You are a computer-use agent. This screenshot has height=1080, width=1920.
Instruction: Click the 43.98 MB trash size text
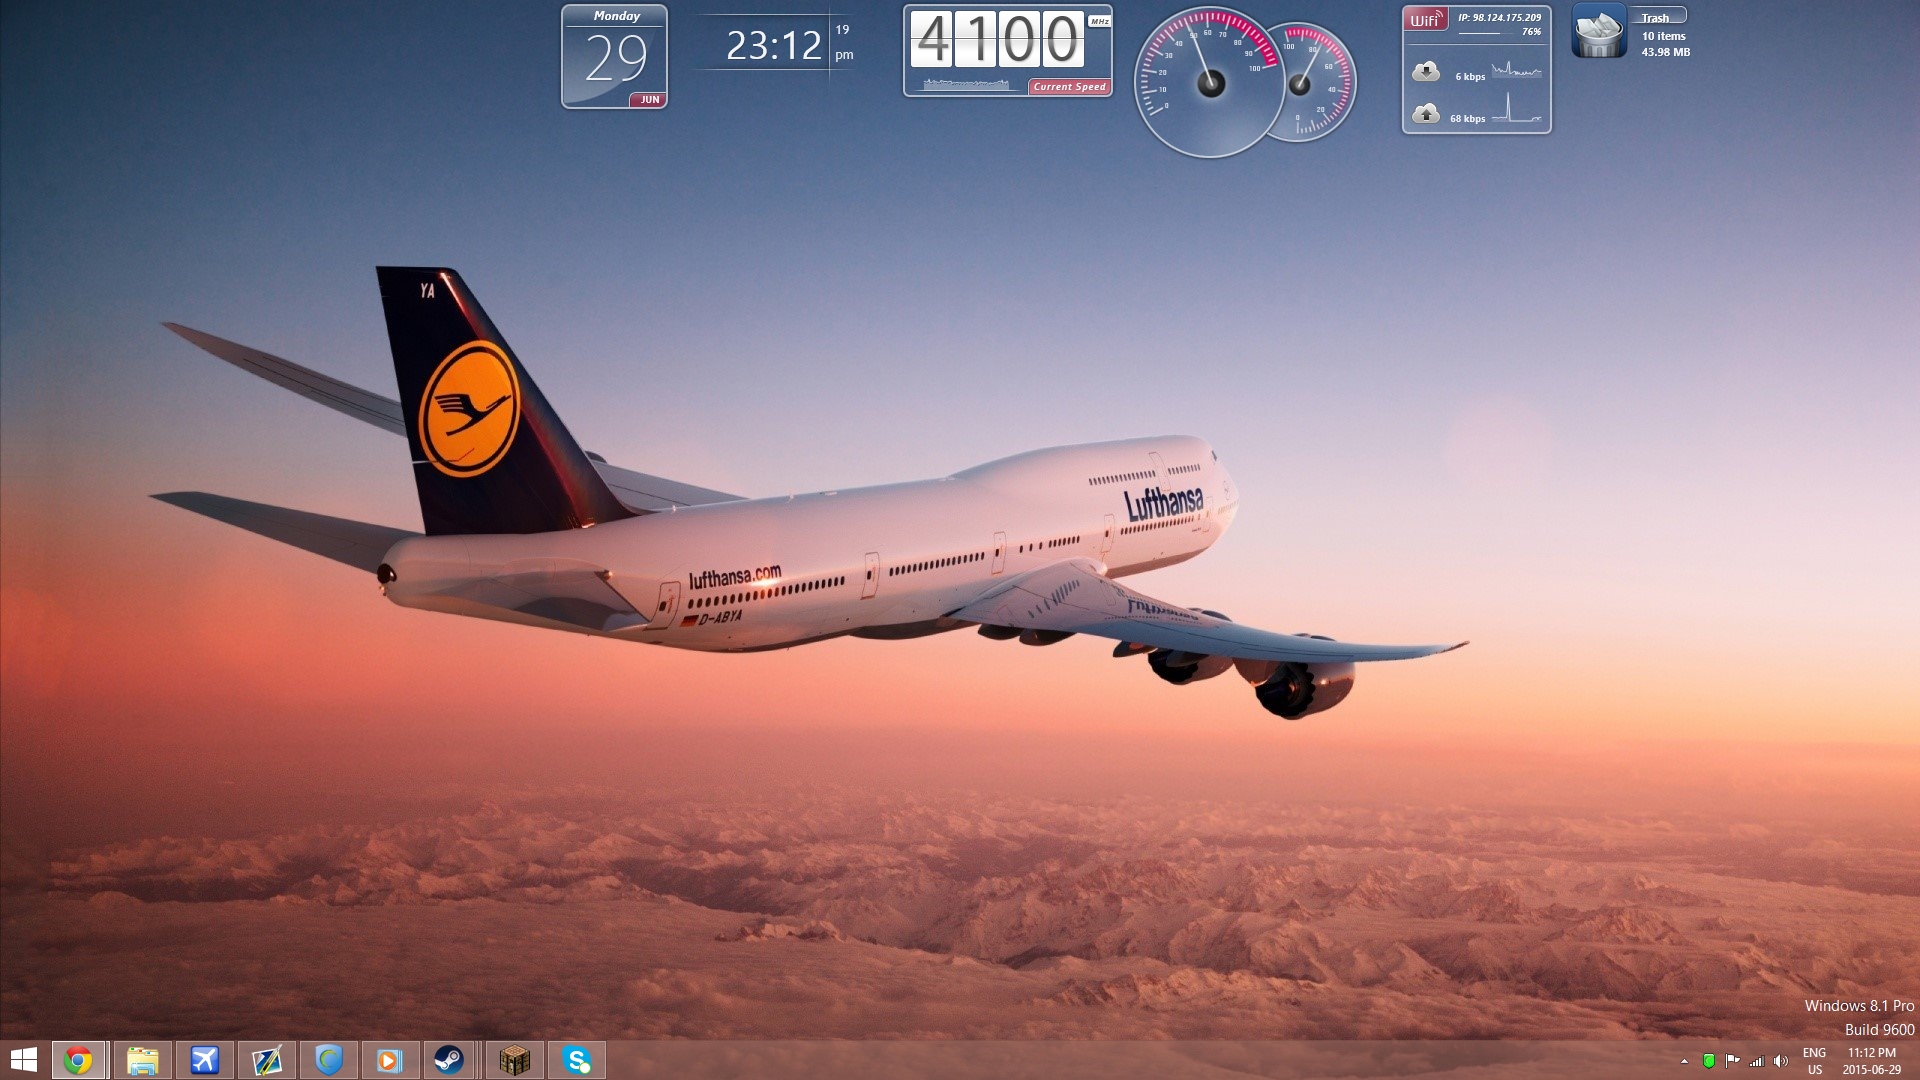pyautogui.click(x=1666, y=52)
